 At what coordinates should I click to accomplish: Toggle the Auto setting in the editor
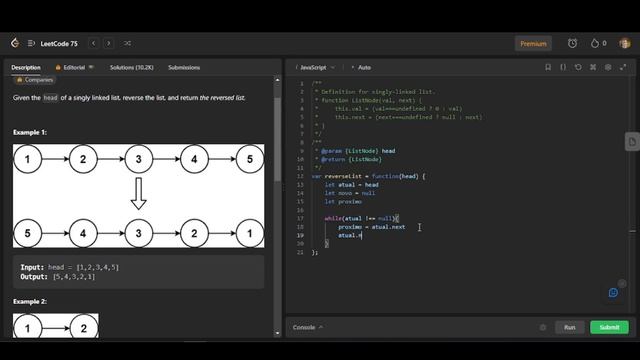[362, 67]
